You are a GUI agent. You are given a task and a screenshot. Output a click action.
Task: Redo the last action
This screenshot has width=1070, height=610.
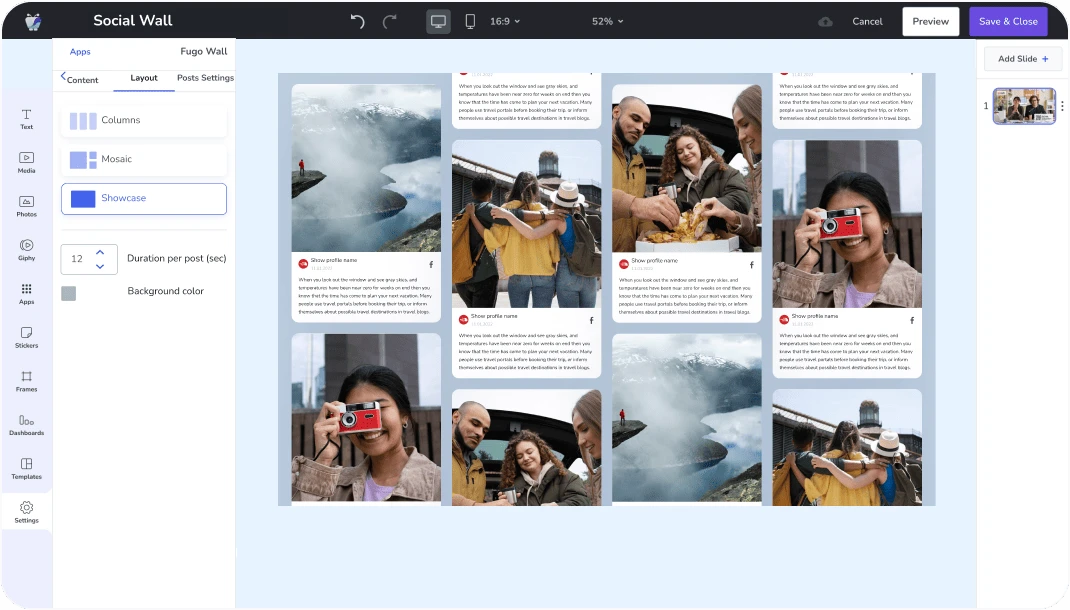390,21
